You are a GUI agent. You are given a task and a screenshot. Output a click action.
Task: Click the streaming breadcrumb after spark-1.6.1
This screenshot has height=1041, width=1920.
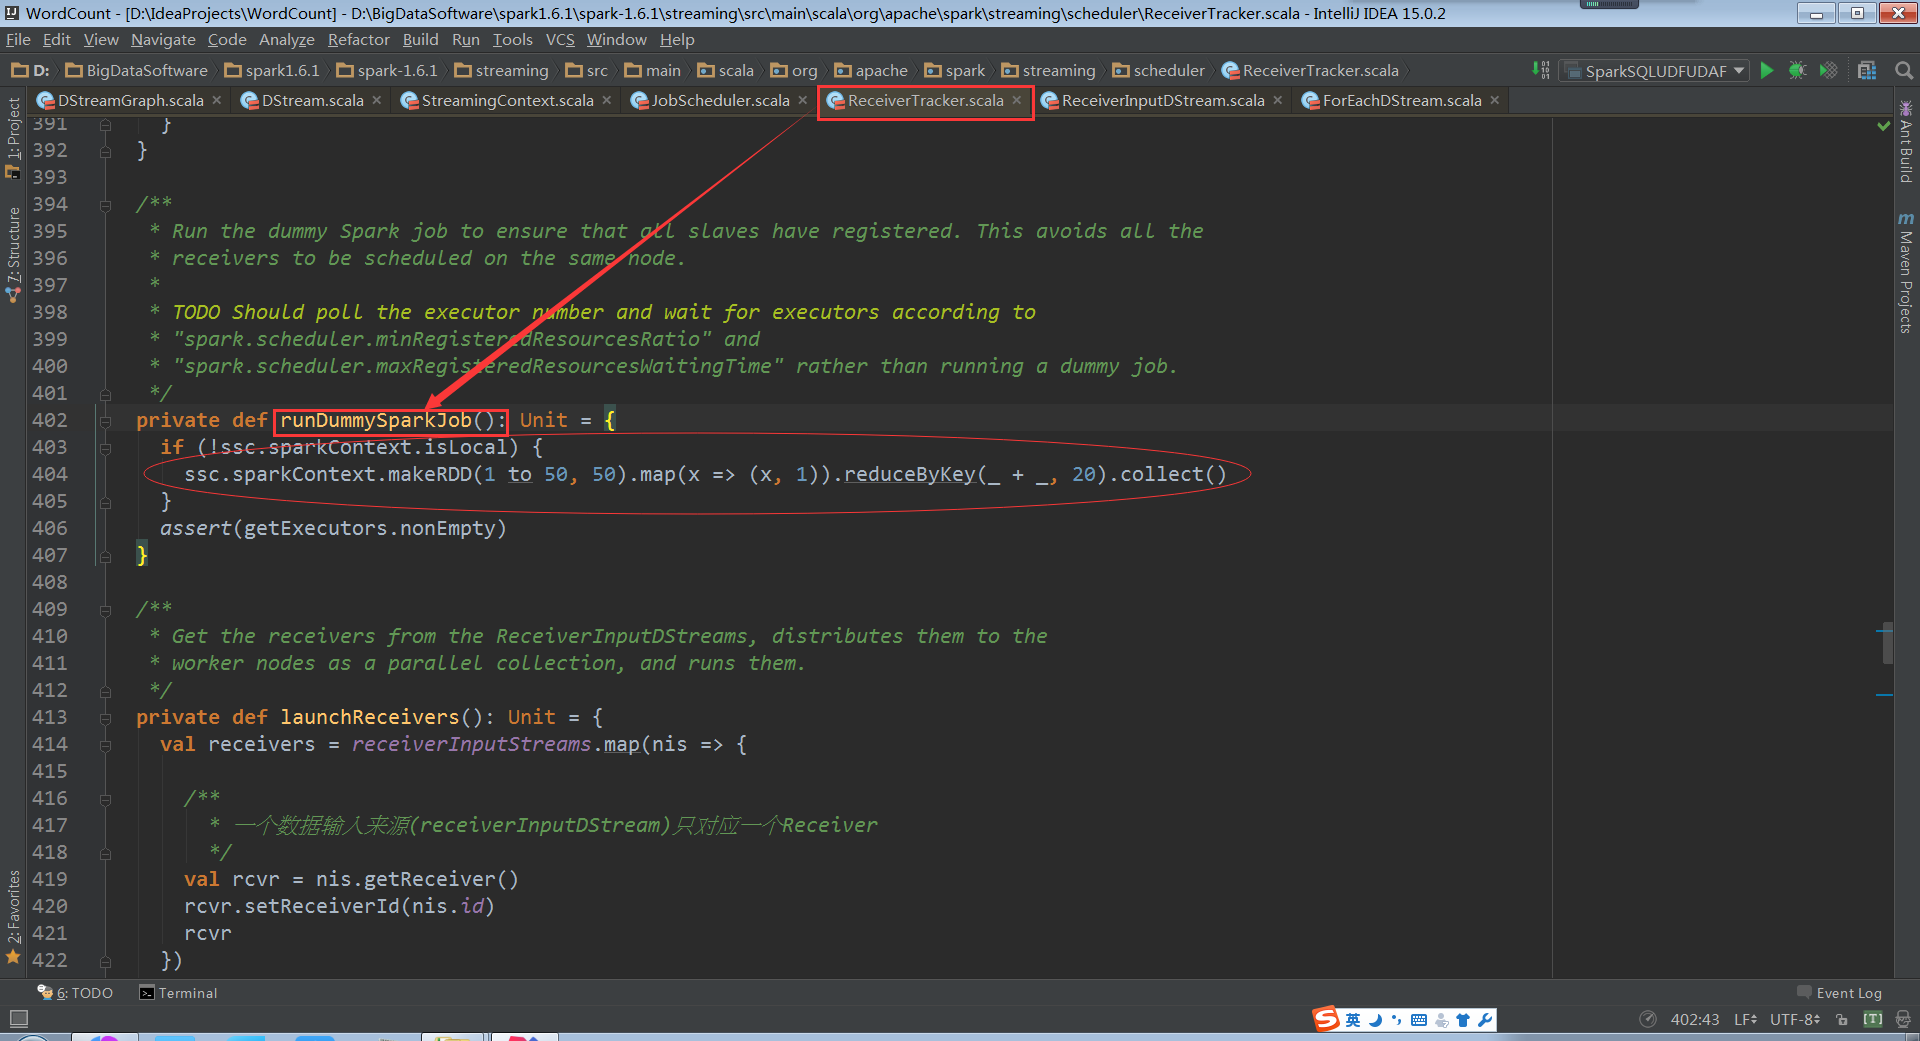click(502, 70)
